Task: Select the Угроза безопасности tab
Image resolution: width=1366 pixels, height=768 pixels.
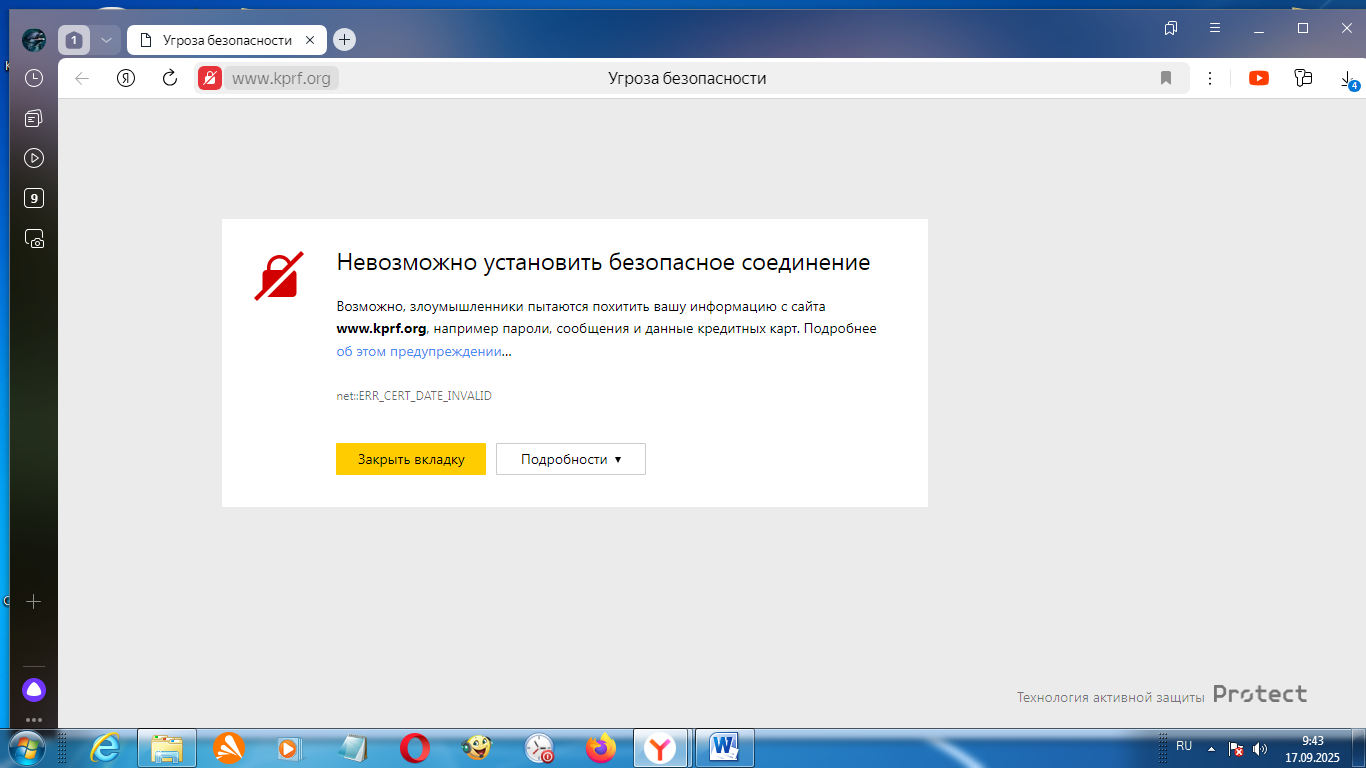Action: [226, 40]
